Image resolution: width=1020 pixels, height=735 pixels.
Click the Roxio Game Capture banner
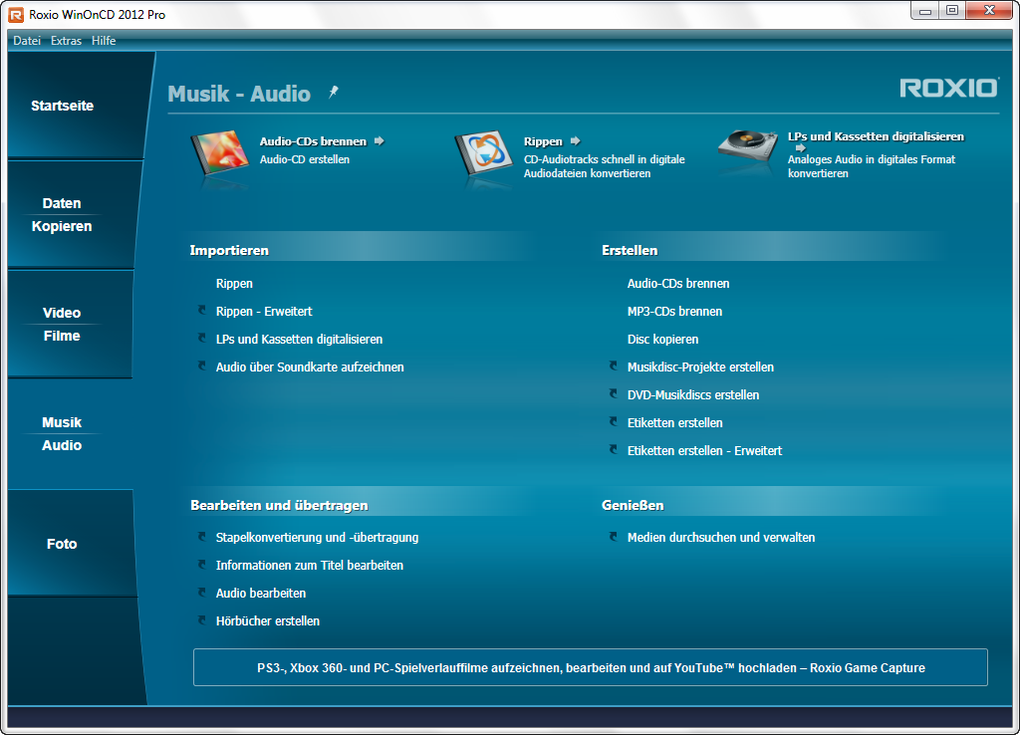[x=590, y=667]
